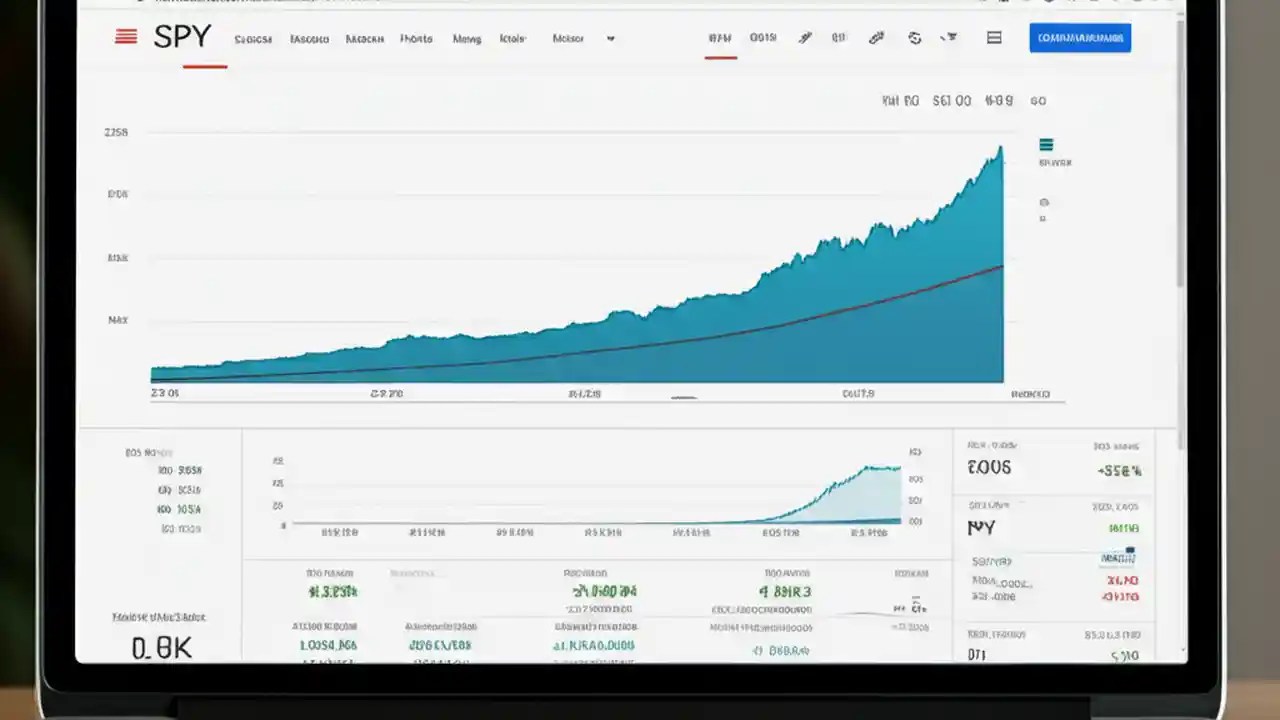Select the chart layout grid icon
The width and height of the screenshot is (1280, 720).
coord(993,37)
